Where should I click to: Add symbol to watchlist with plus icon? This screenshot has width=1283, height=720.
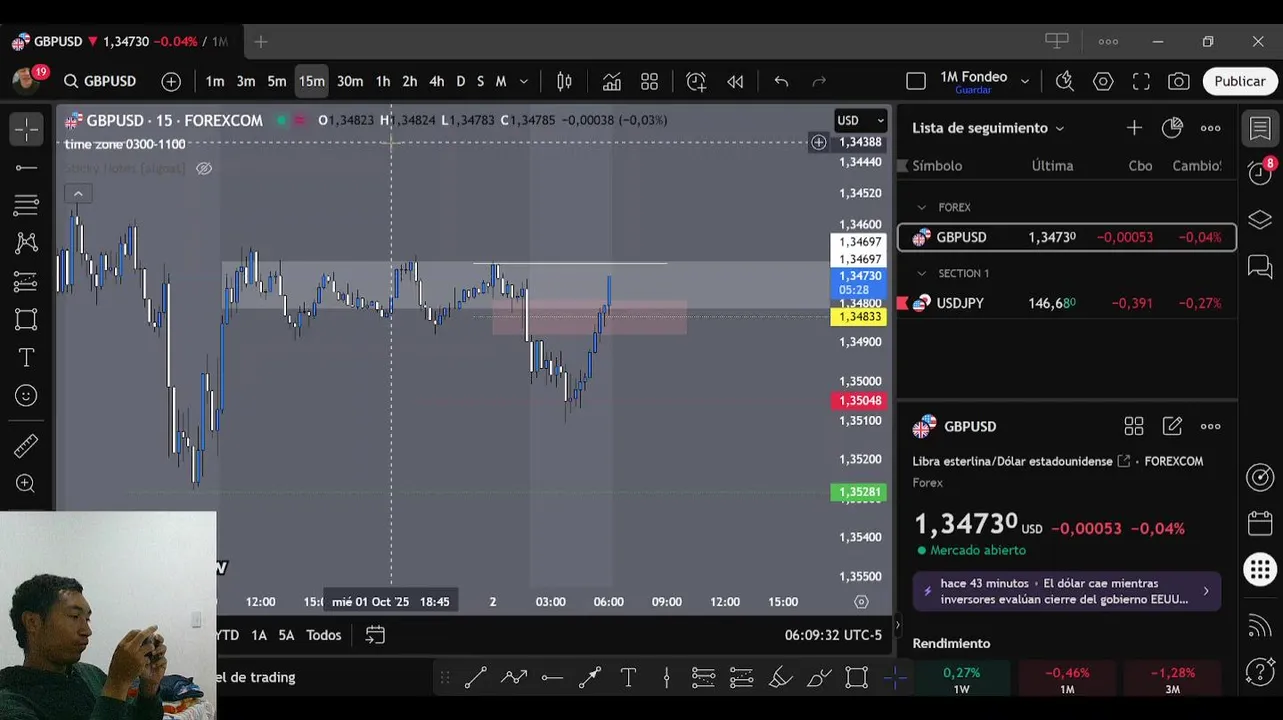coord(1134,128)
